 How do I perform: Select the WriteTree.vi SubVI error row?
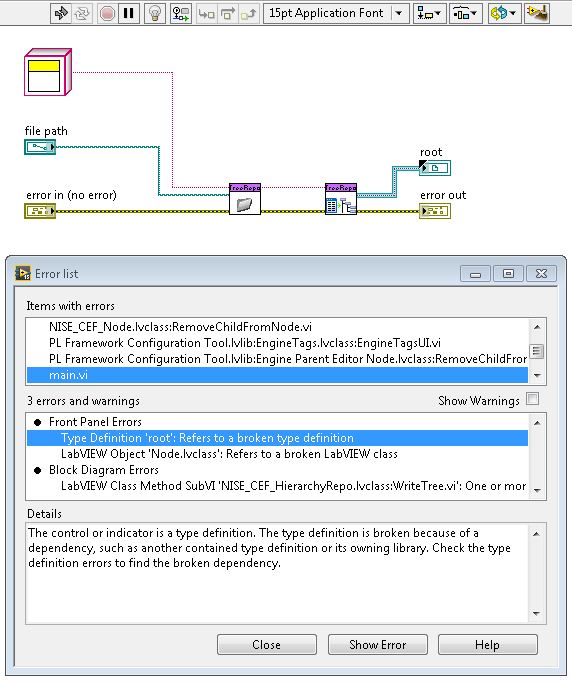[x=277, y=486]
